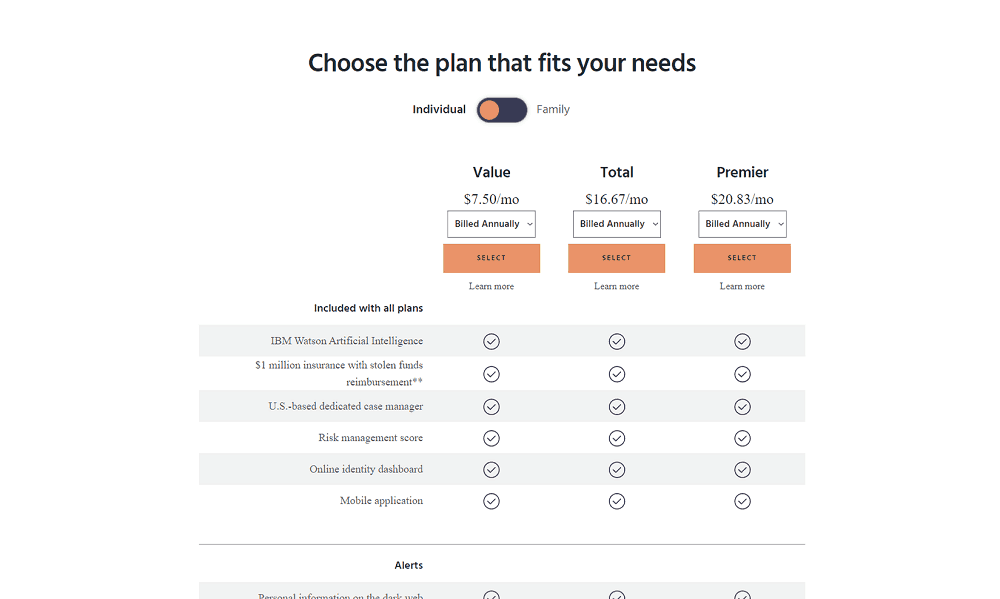Select the Premier plan button
Viewport: 1000px width, 599px height.
[x=742, y=258]
